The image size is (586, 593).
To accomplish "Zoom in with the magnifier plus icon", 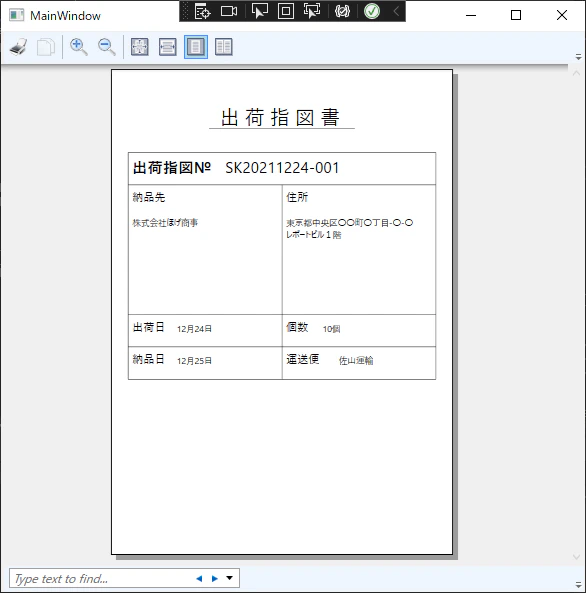I will tap(79, 47).
